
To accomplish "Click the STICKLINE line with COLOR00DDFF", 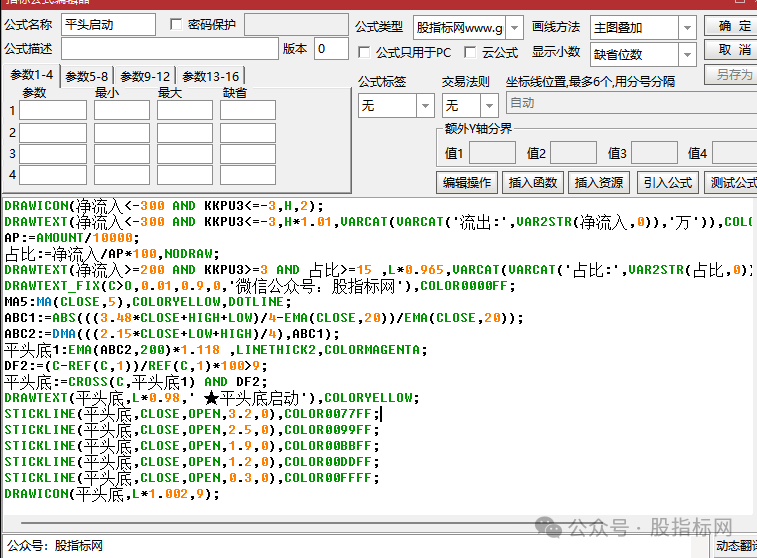I will click(192, 462).
